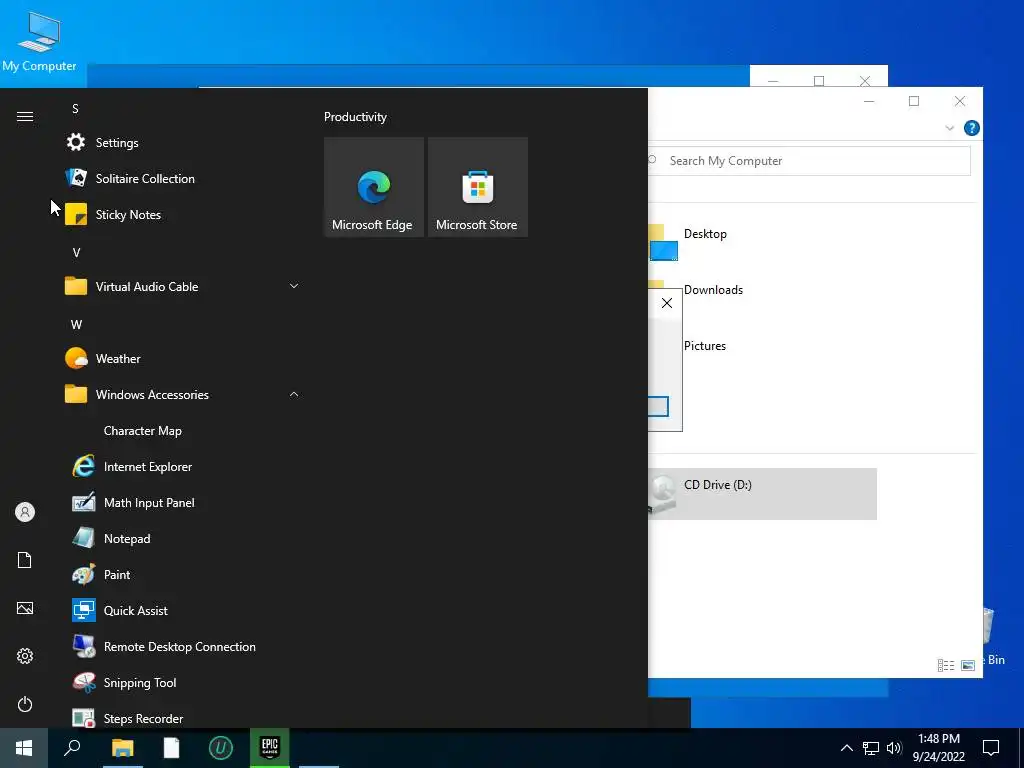
Task: Click the Windows Start button
Action: tap(24, 748)
